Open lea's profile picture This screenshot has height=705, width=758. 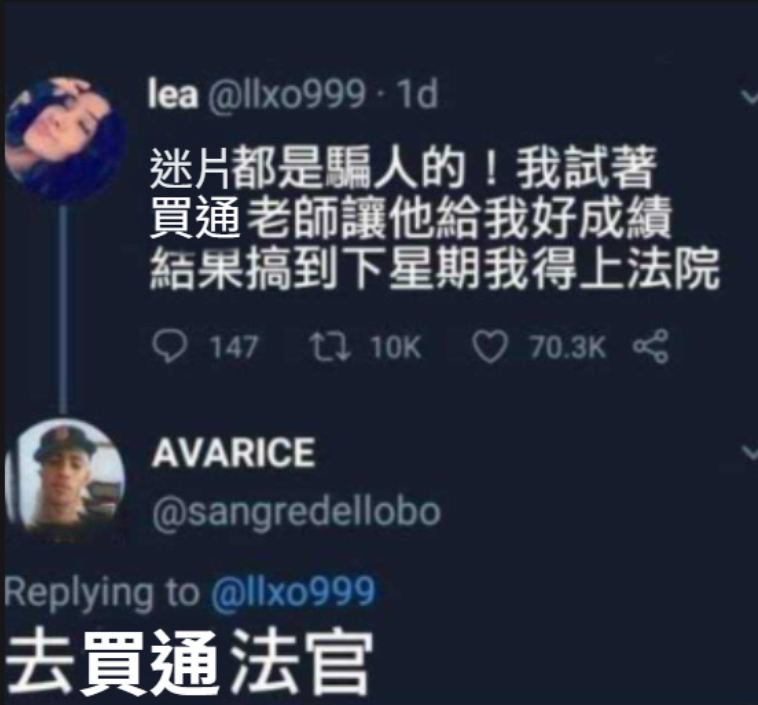[x=65, y=139]
